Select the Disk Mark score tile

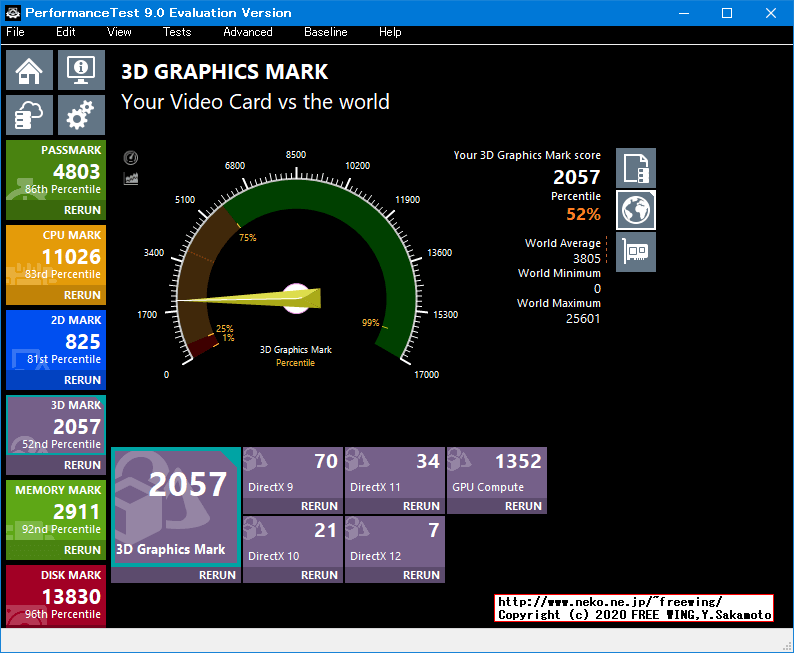coord(55,596)
